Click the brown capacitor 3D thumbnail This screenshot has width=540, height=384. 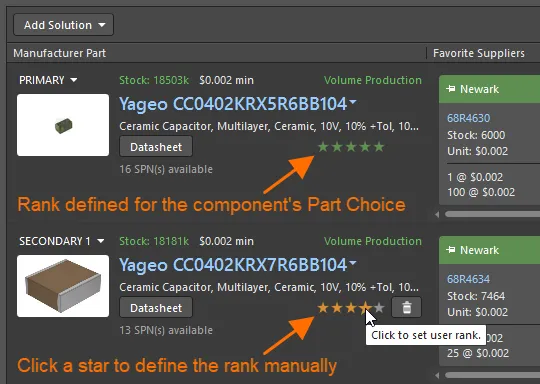(63, 286)
